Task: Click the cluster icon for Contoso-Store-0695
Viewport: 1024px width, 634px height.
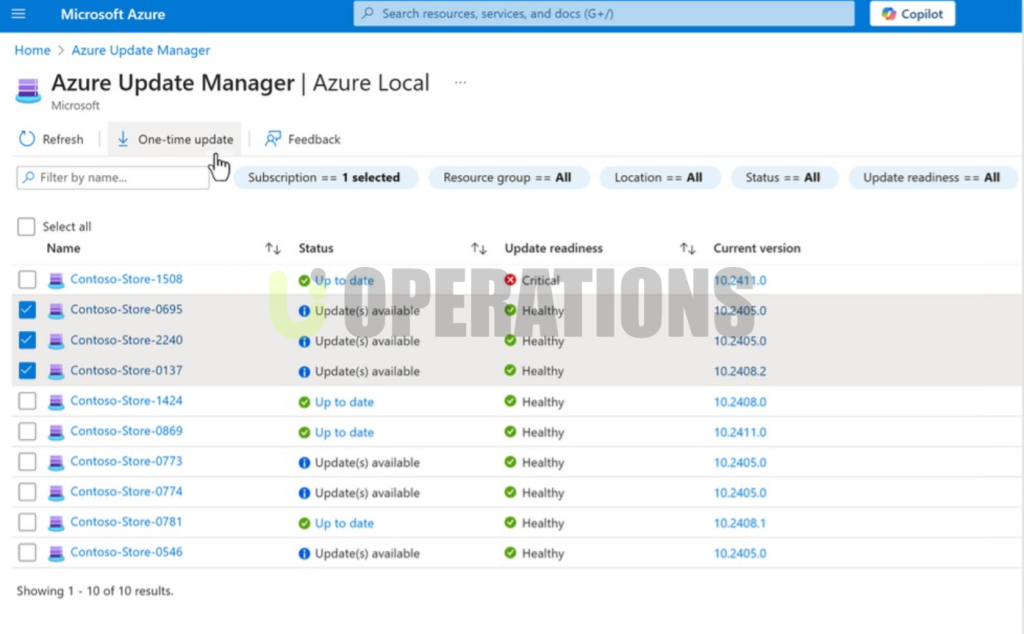Action: (56, 310)
